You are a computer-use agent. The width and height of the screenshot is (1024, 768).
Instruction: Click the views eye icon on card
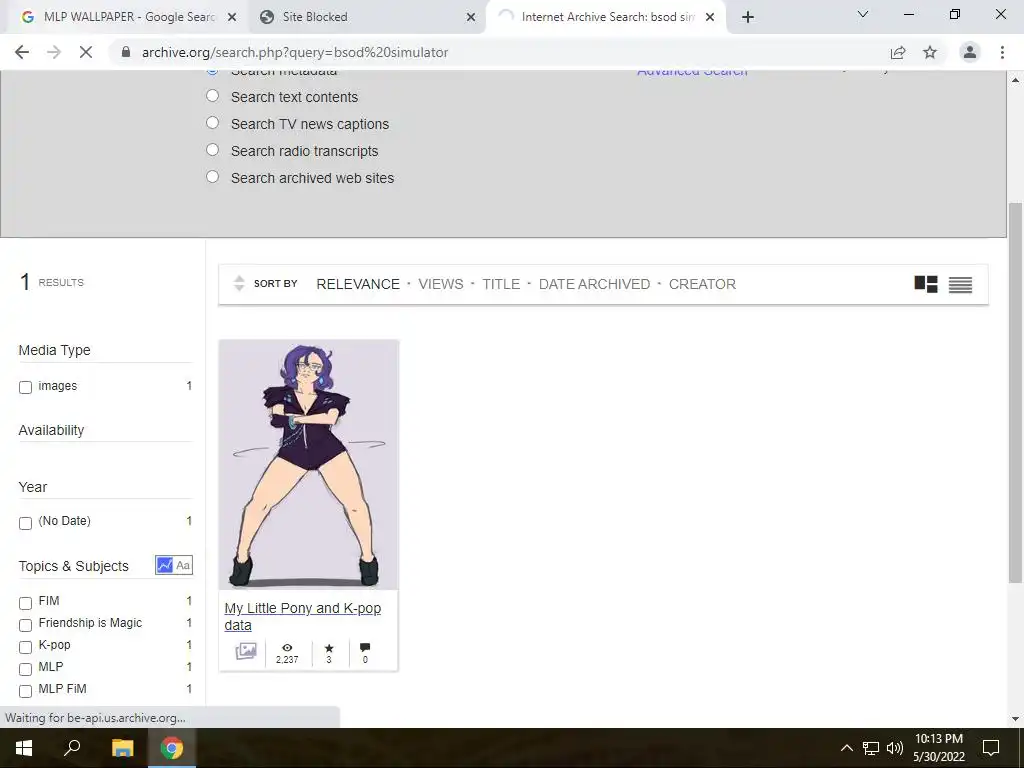click(x=287, y=647)
